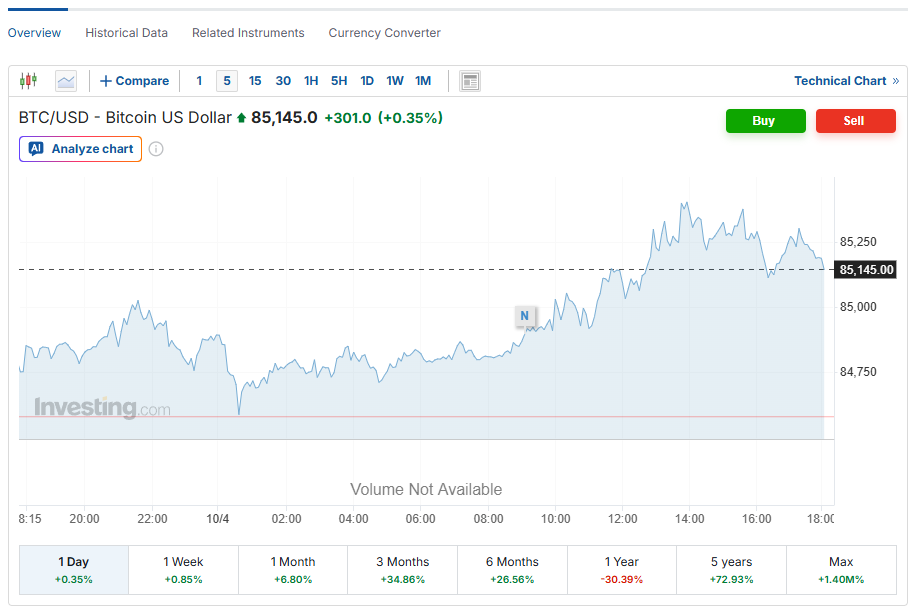This screenshot has height=610, width=913.
Task: Open the Historical Data tab
Action: click(126, 33)
